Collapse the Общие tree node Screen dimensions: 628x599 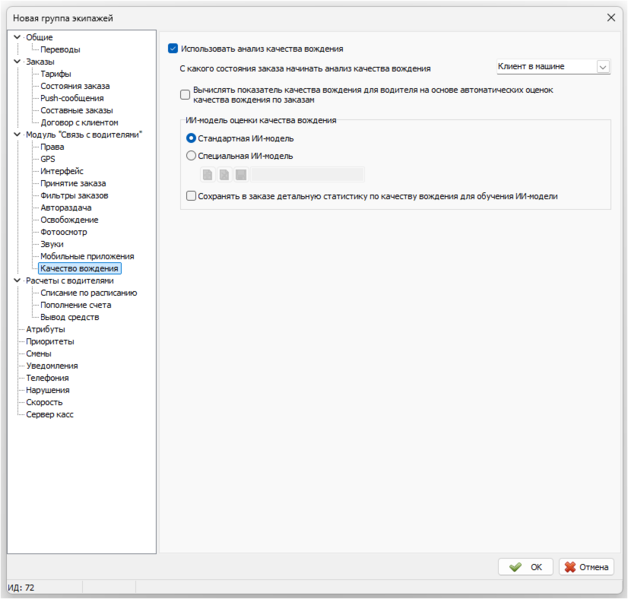(x=17, y=37)
